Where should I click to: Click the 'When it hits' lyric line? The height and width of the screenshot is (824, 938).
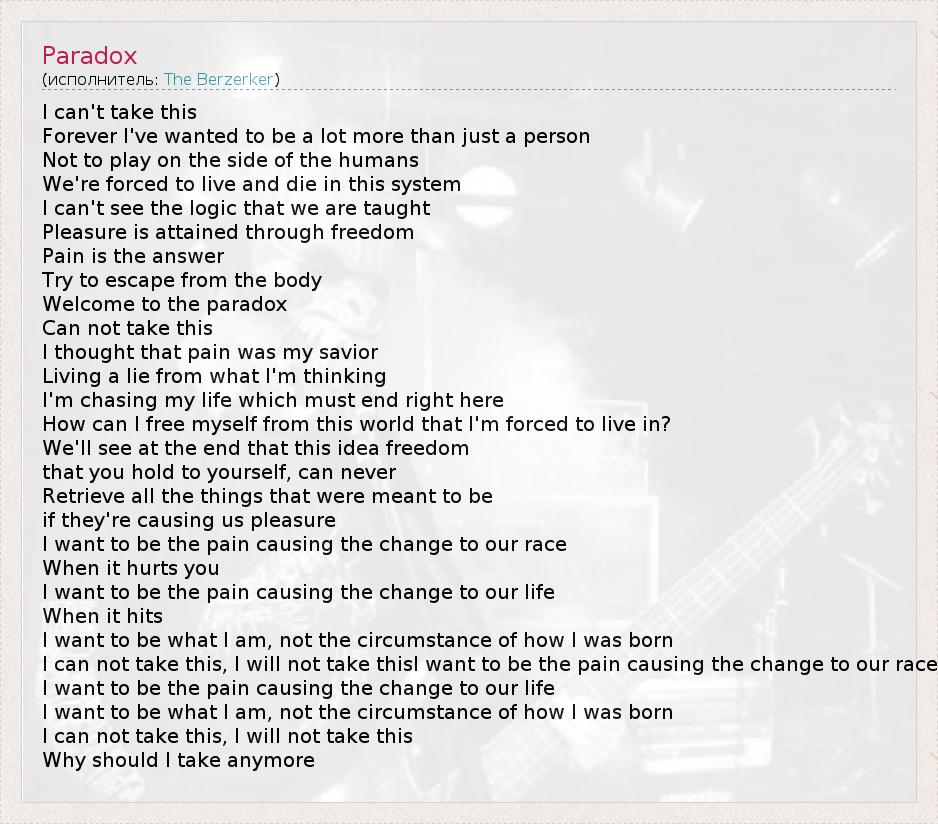102,616
